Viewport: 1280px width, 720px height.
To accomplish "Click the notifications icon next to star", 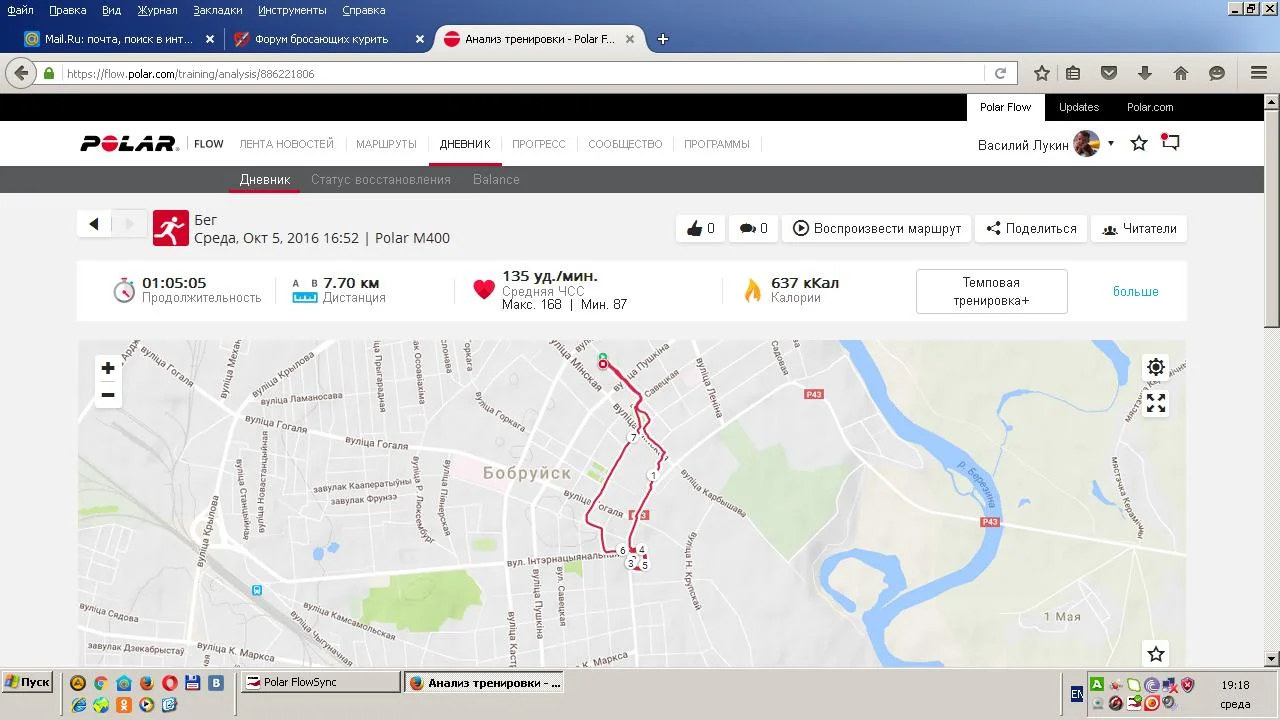I will click(1170, 143).
